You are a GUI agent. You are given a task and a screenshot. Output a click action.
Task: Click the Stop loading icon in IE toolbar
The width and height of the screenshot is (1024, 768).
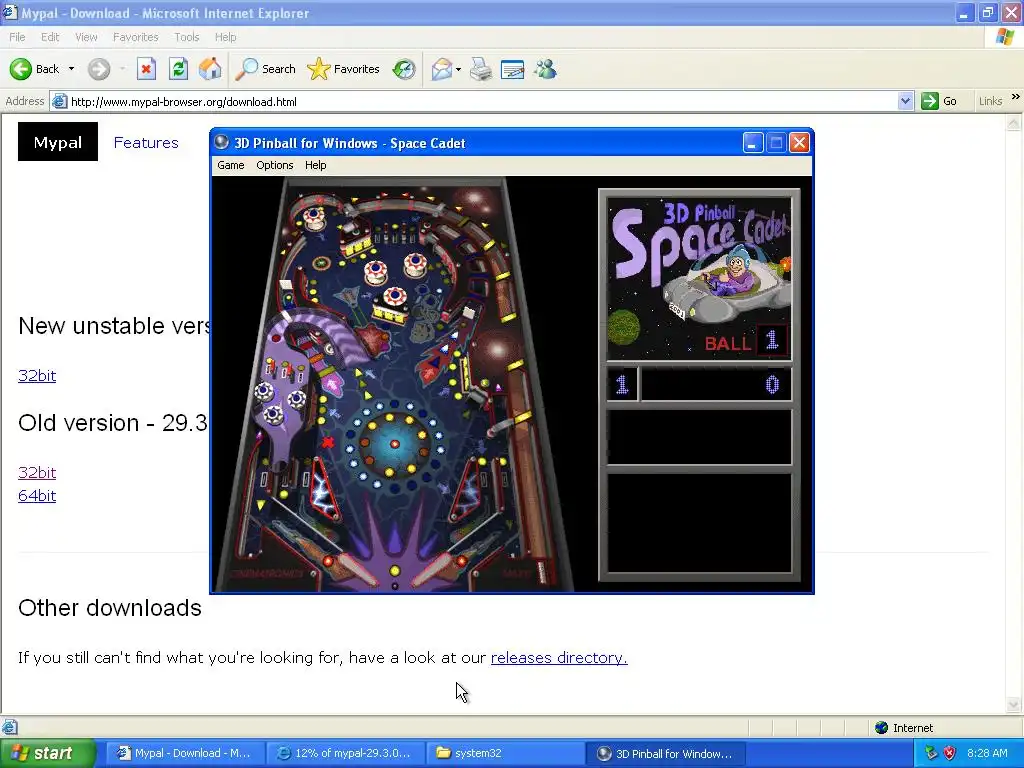click(146, 69)
